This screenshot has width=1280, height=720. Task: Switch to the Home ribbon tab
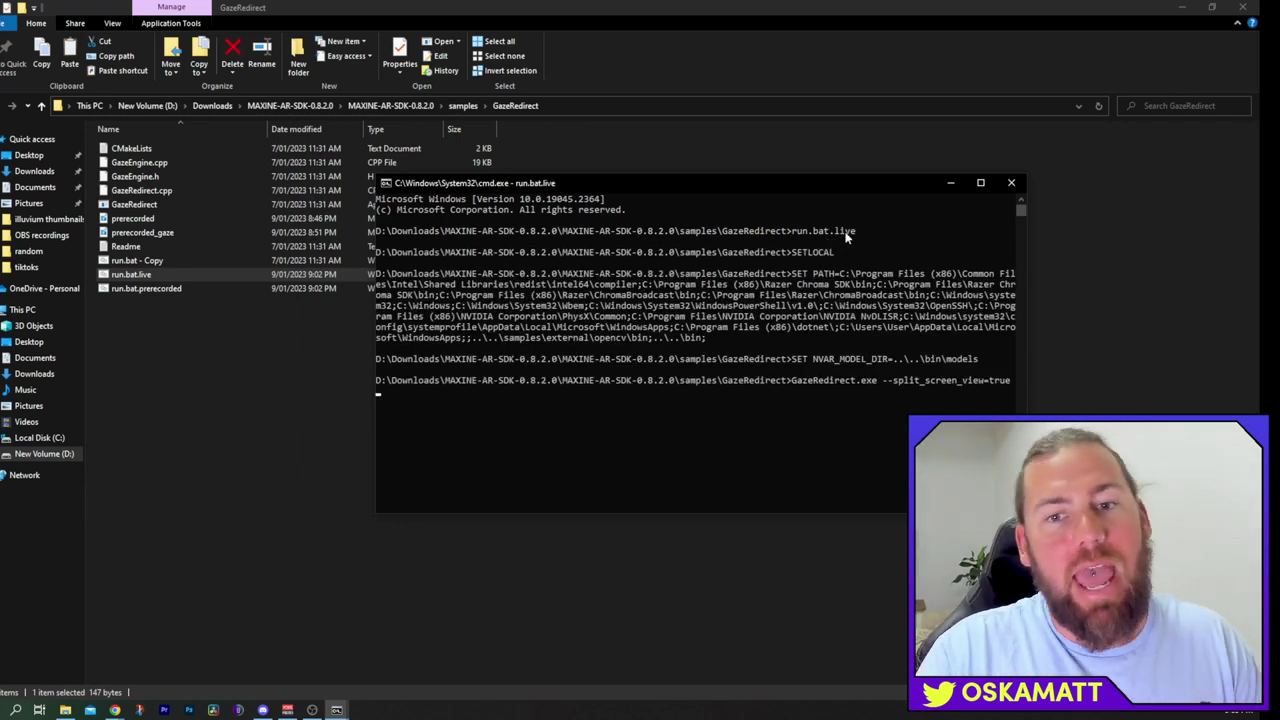tap(36, 23)
